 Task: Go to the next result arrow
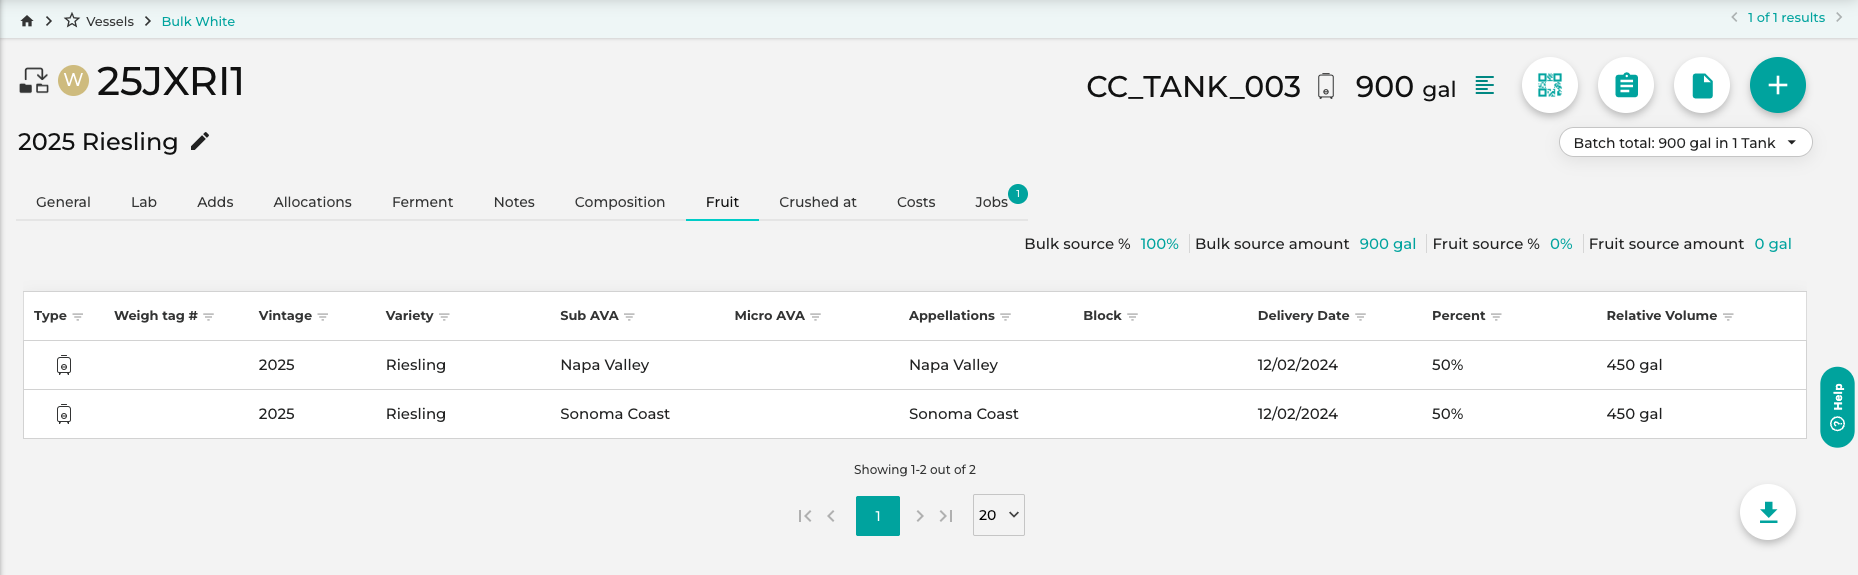tap(1838, 17)
